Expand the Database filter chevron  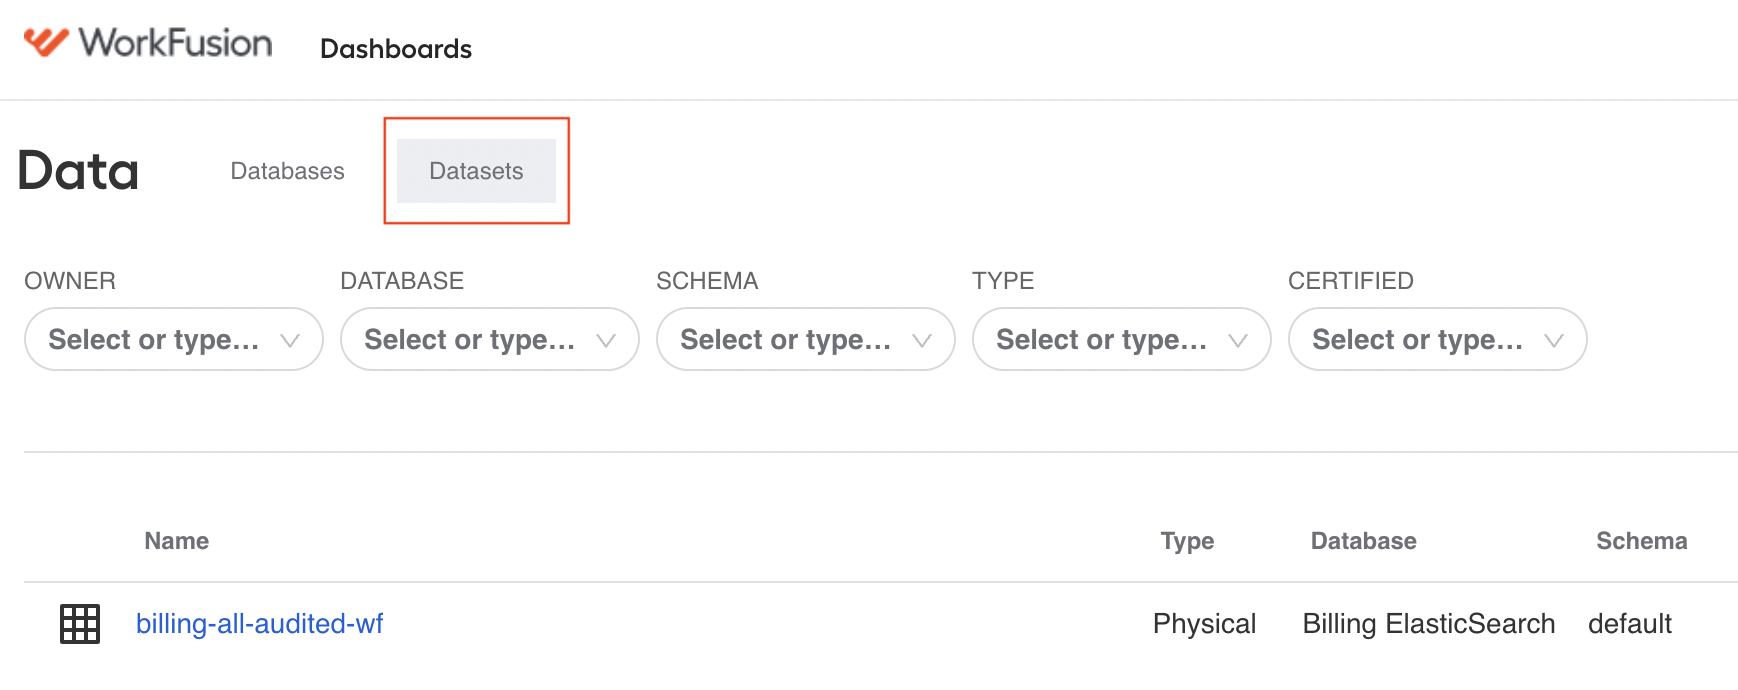point(606,340)
